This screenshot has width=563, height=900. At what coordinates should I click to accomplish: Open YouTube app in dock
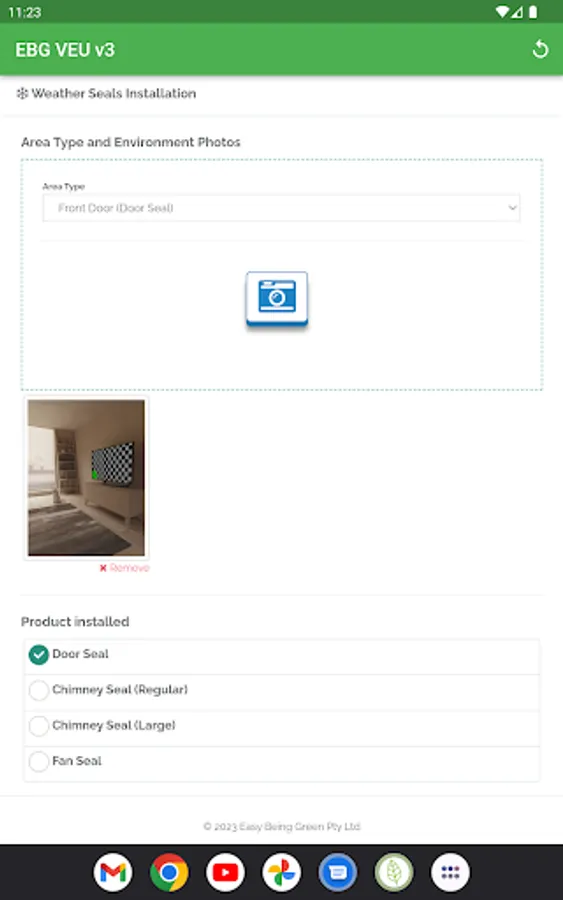coord(225,872)
